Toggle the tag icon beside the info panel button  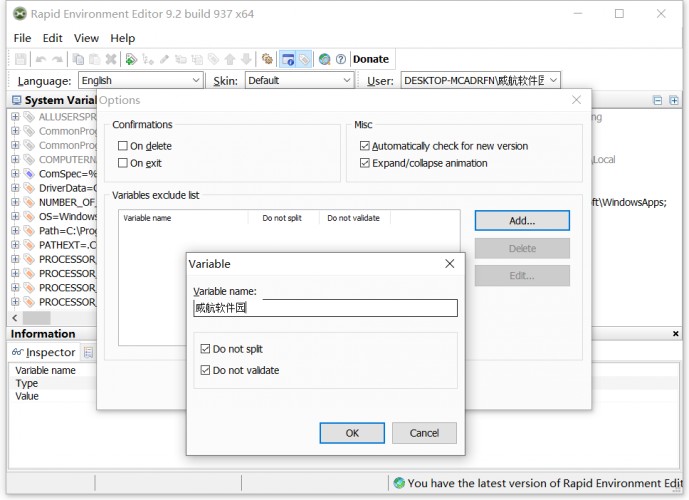(x=304, y=59)
